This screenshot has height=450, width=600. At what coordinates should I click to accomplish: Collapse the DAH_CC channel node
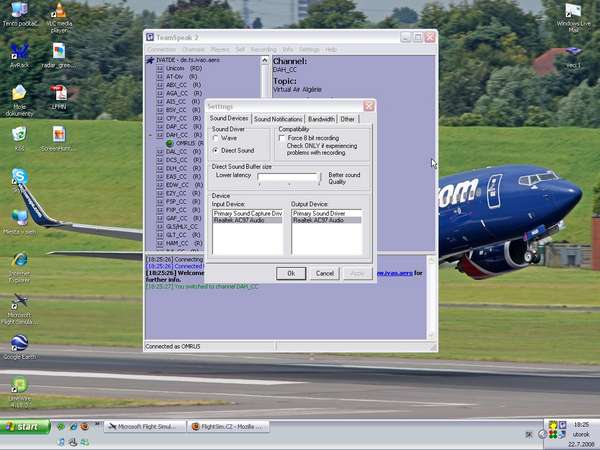(x=150, y=135)
